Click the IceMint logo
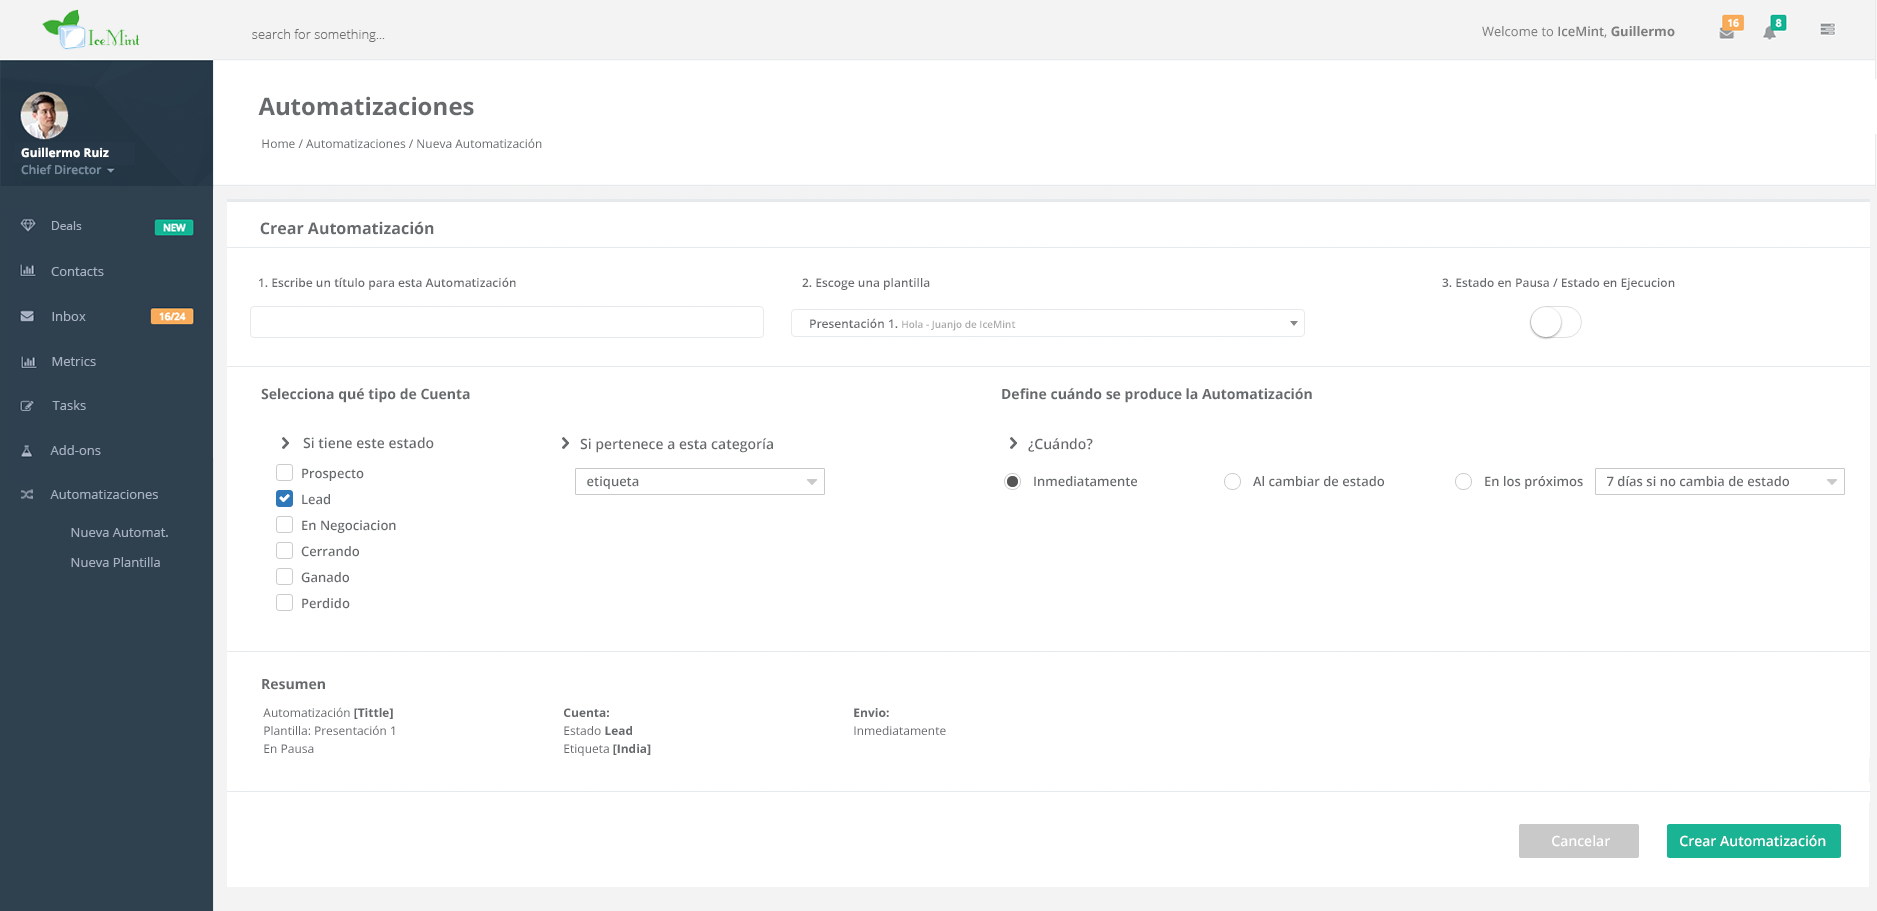 91,30
